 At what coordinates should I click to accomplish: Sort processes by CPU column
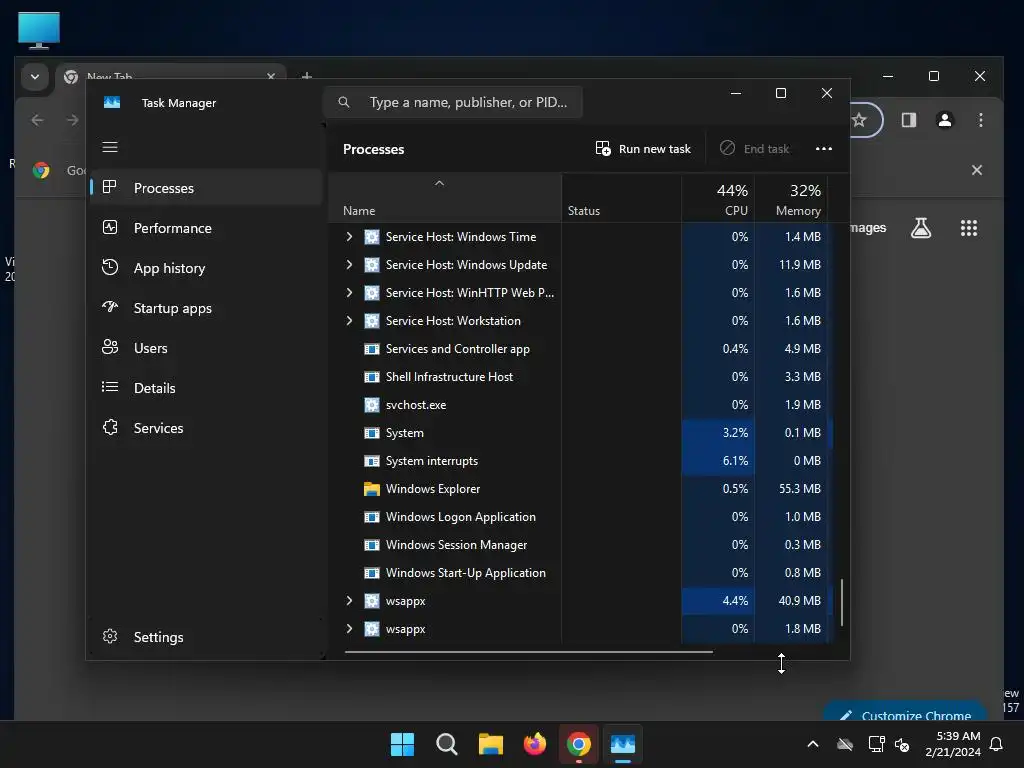[x=718, y=199]
